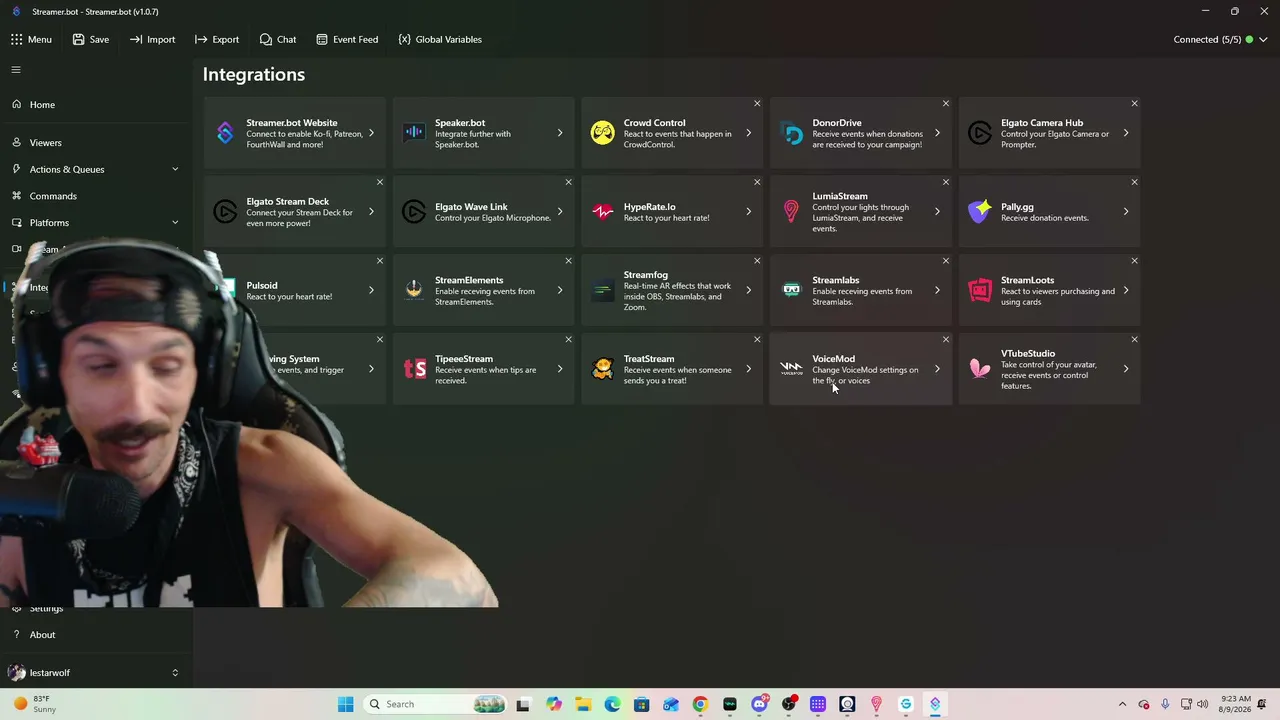Click the Elgato Camera Hub logo icon
Image resolution: width=1280 pixels, height=720 pixels.
coord(980,133)
